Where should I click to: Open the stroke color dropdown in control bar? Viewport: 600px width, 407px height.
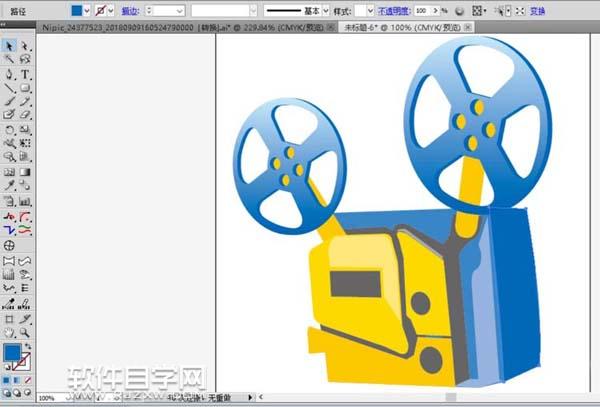point(113,9)
